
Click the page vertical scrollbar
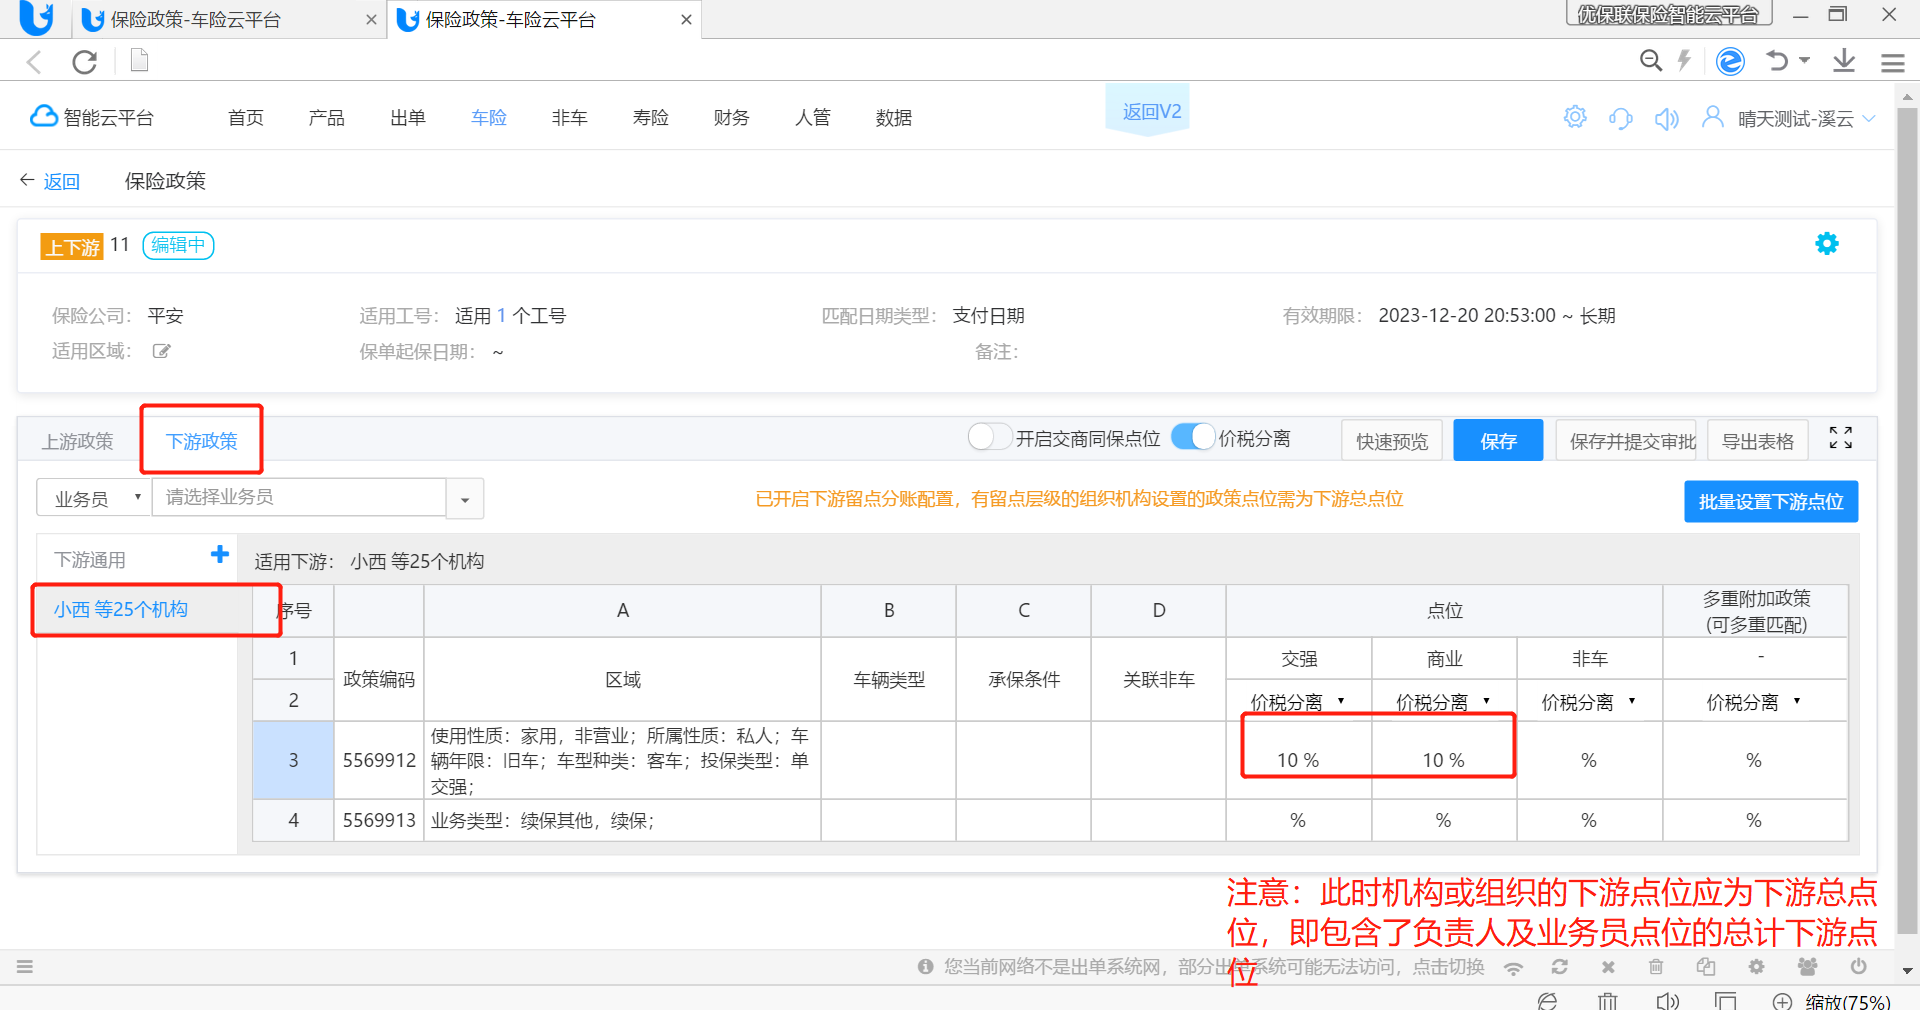coord(1907,520)
